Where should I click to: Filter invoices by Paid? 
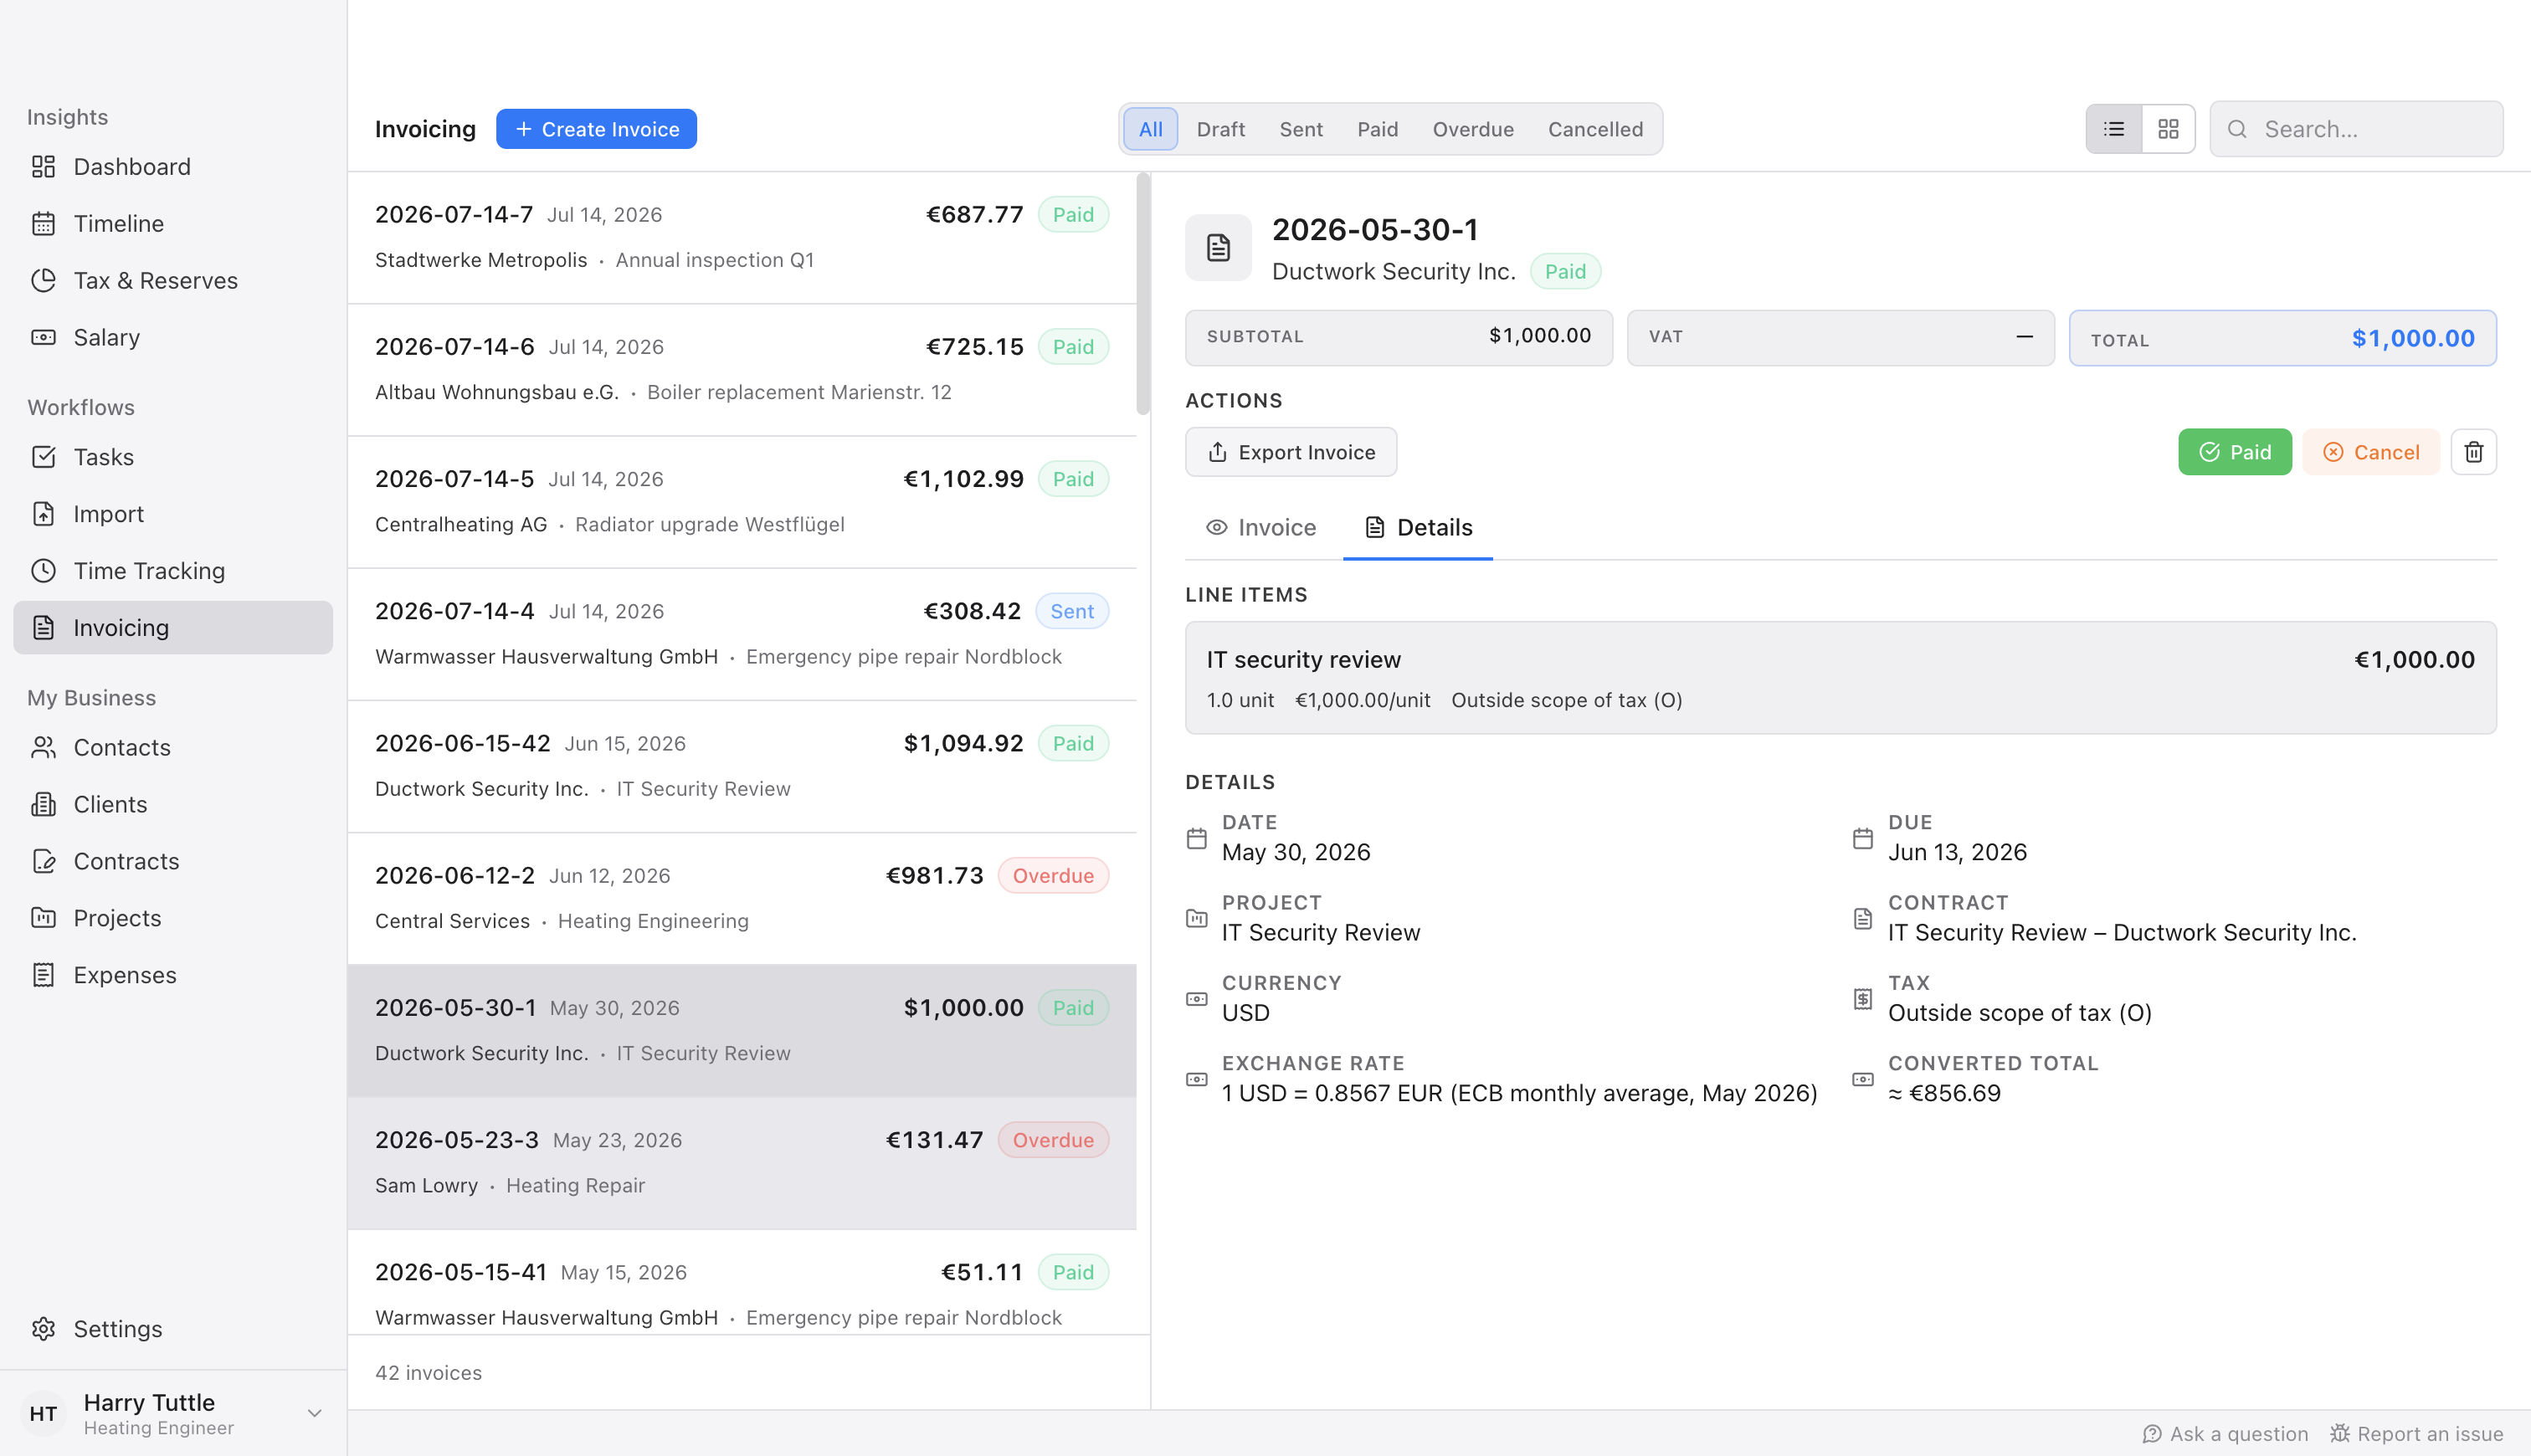coord(1377,129)
